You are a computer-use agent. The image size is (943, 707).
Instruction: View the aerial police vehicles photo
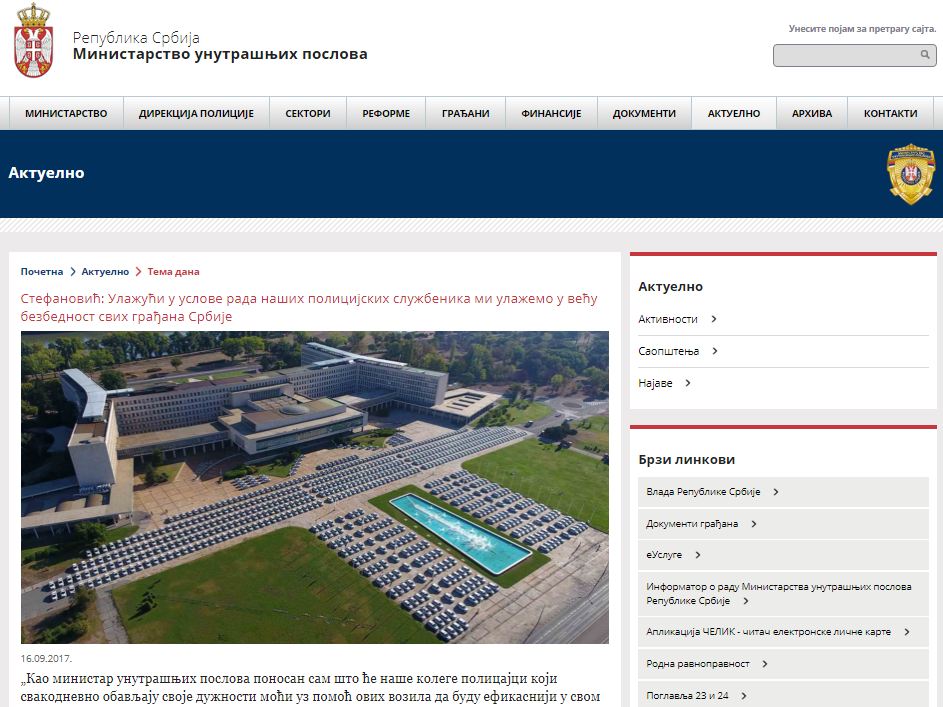pos(315,487)
